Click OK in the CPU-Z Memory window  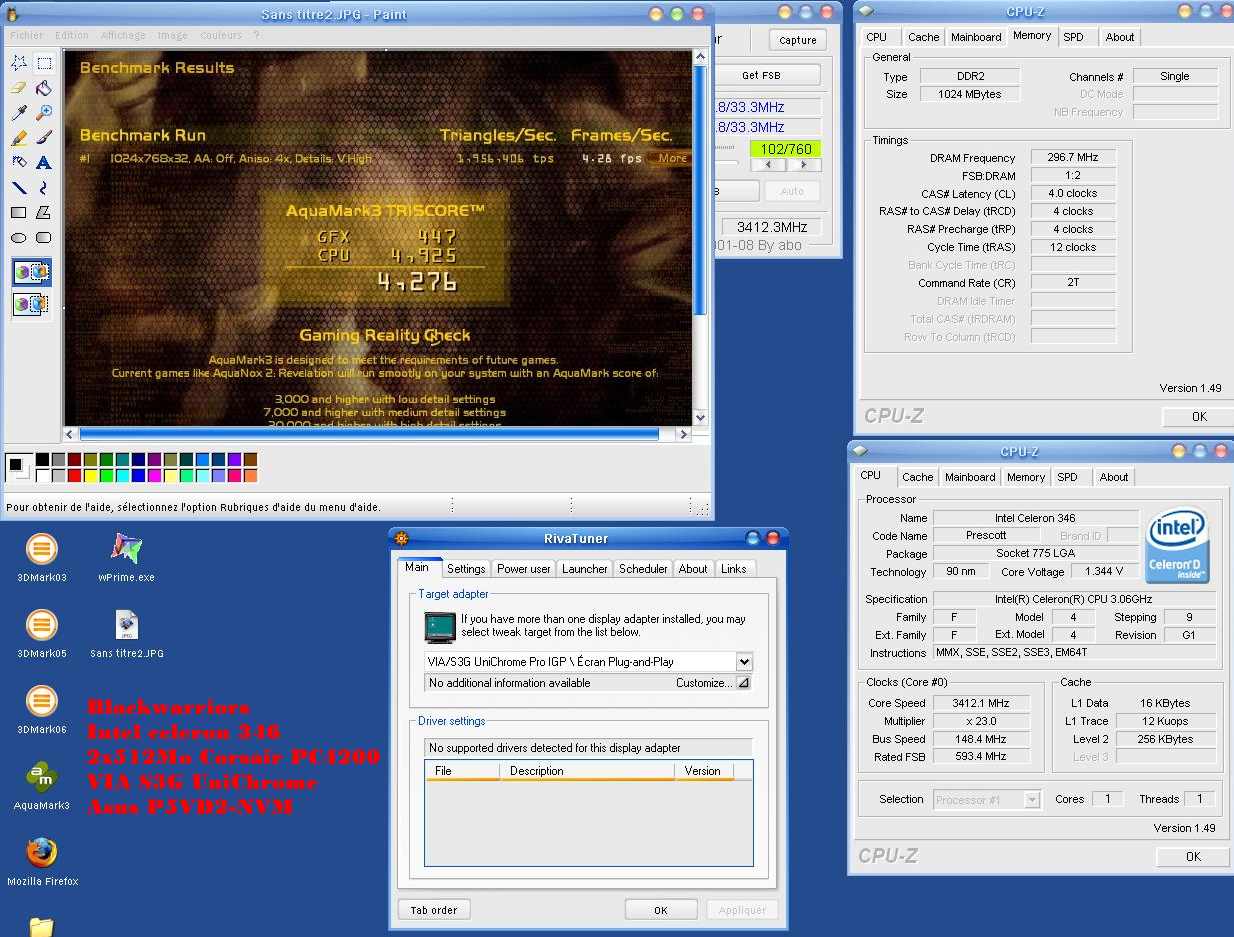click(1198, 417)
